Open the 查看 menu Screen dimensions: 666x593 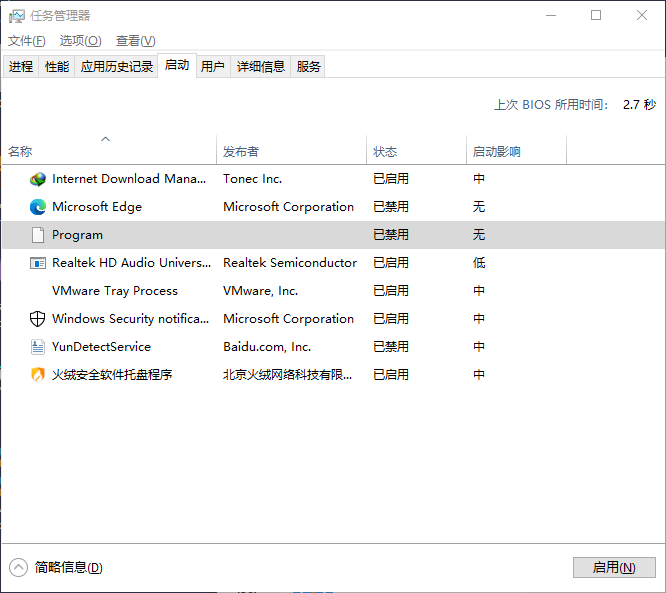(x=135, y=41)
